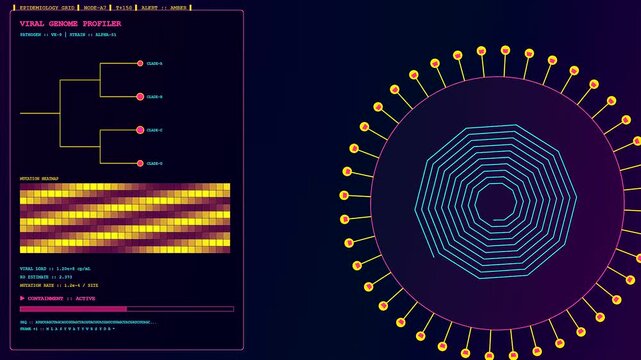Select the CLADE-D node circle
The height and width of the screenshot is (360, 641).
(x=140, y=163)
